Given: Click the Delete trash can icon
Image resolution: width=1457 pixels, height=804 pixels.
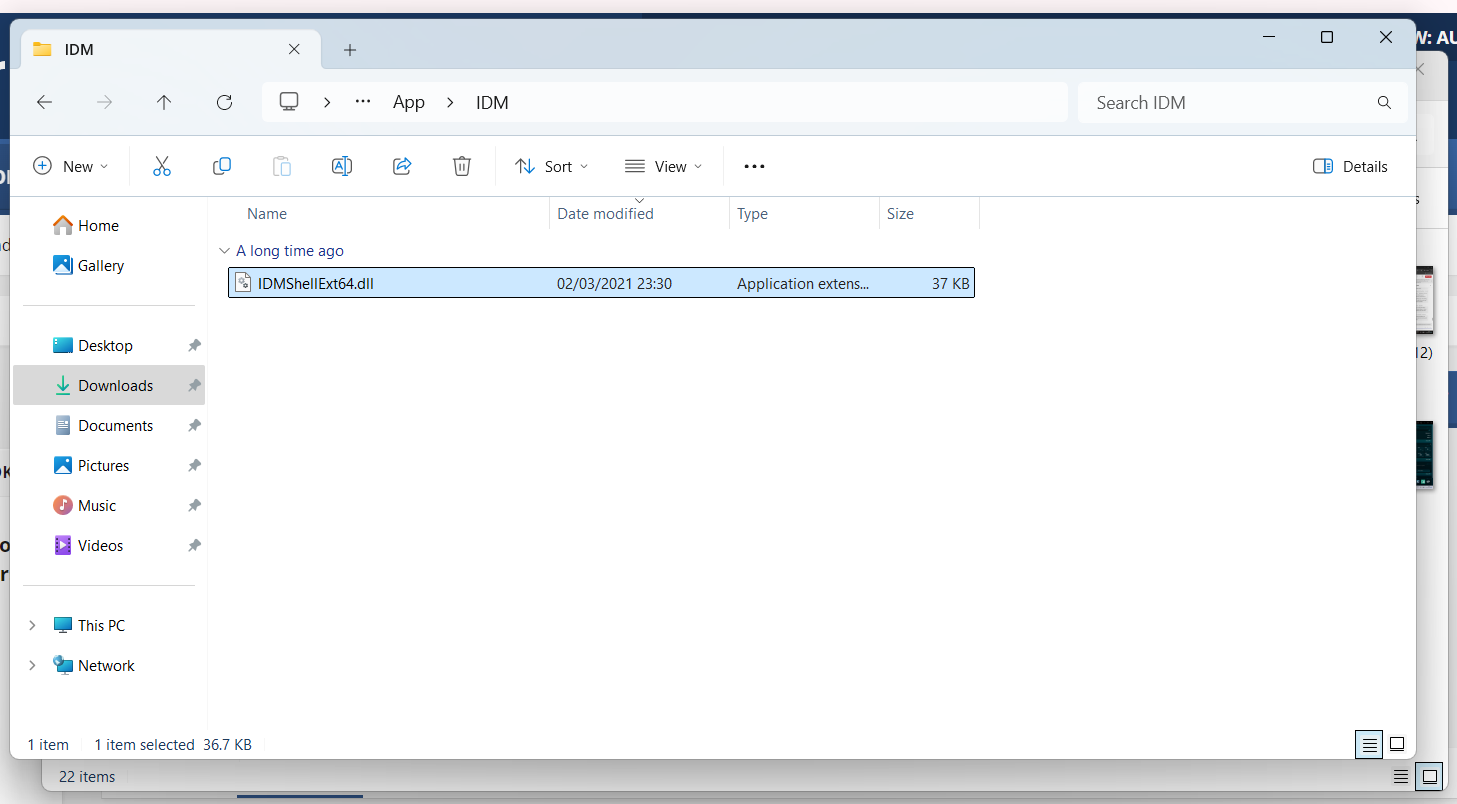Looking at the screenshot, I should click(462, 167).
